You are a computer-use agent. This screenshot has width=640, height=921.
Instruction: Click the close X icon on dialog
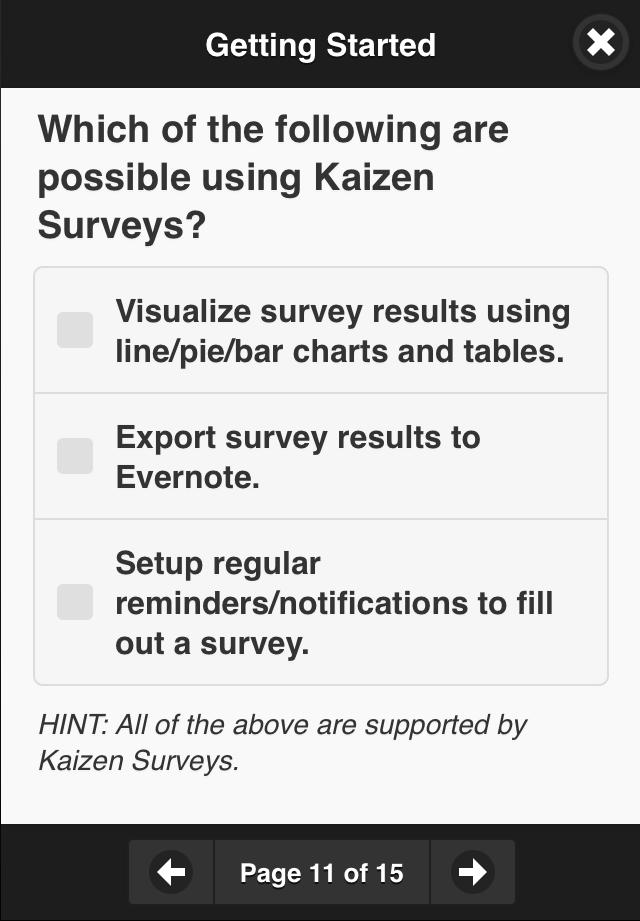599,43
